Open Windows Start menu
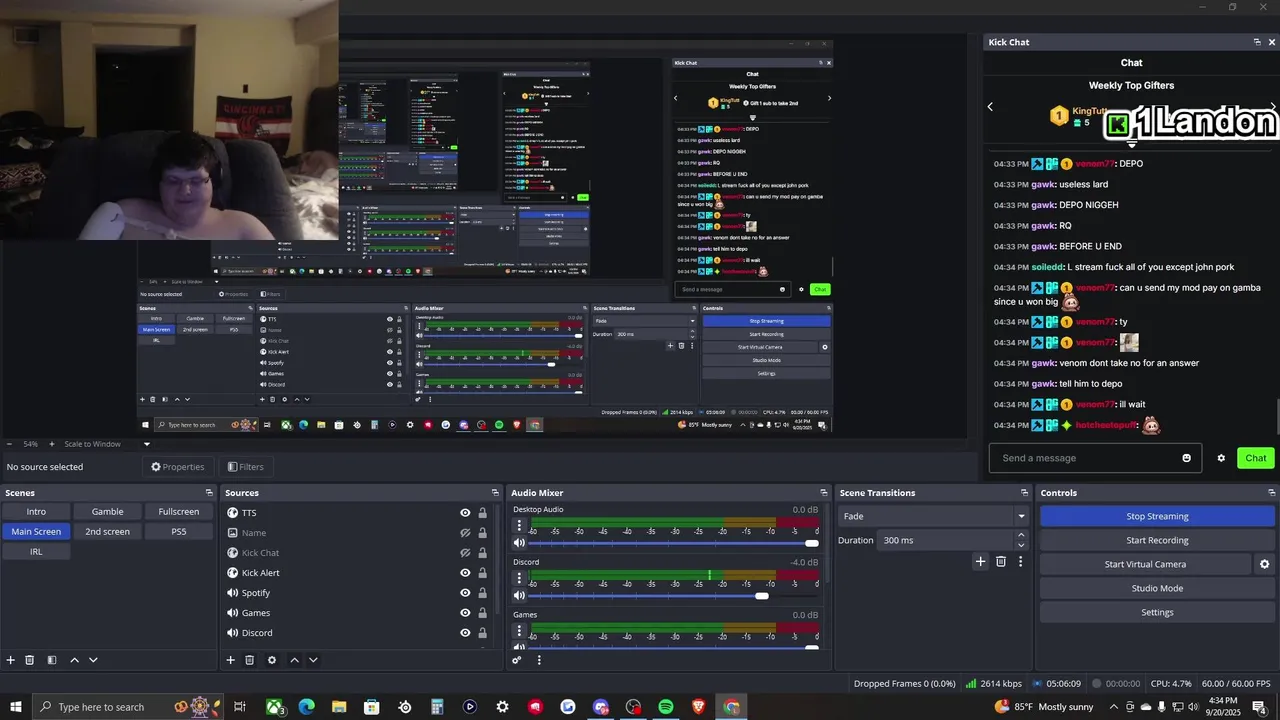 pyautogui.click(x=16, y=707)
